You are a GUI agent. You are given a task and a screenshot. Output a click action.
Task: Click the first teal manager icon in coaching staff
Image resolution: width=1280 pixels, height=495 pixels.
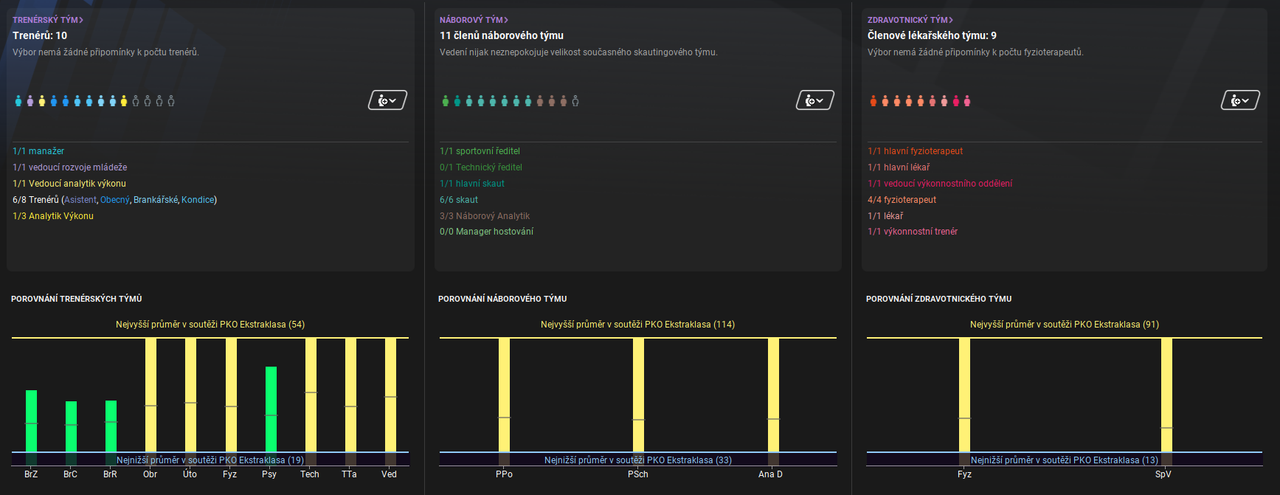tap(18, 101)
